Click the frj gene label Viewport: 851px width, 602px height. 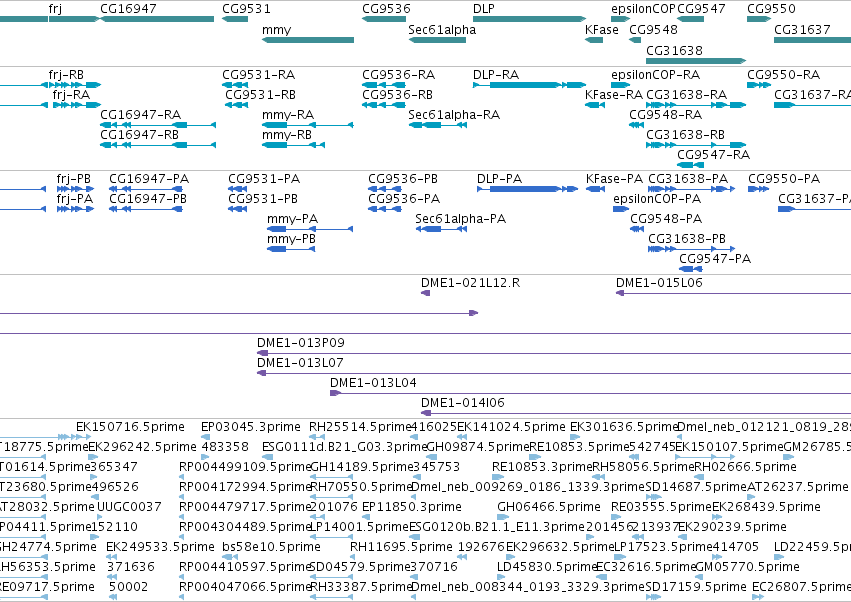(55, 9)
